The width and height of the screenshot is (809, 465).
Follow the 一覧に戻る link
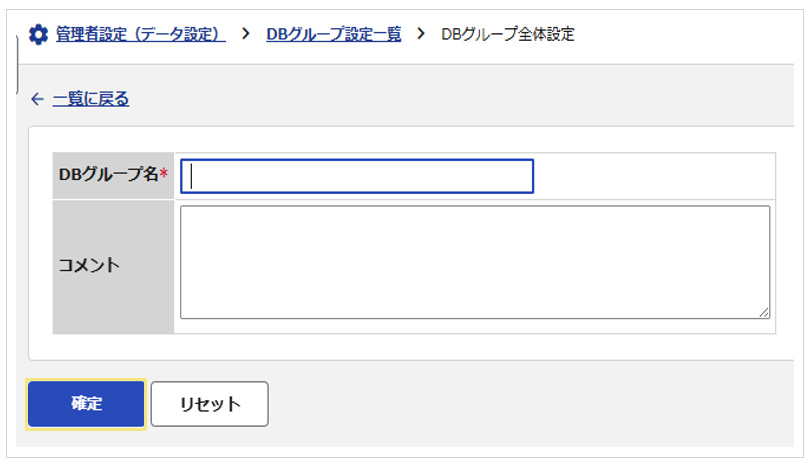[x=91, y=99]
